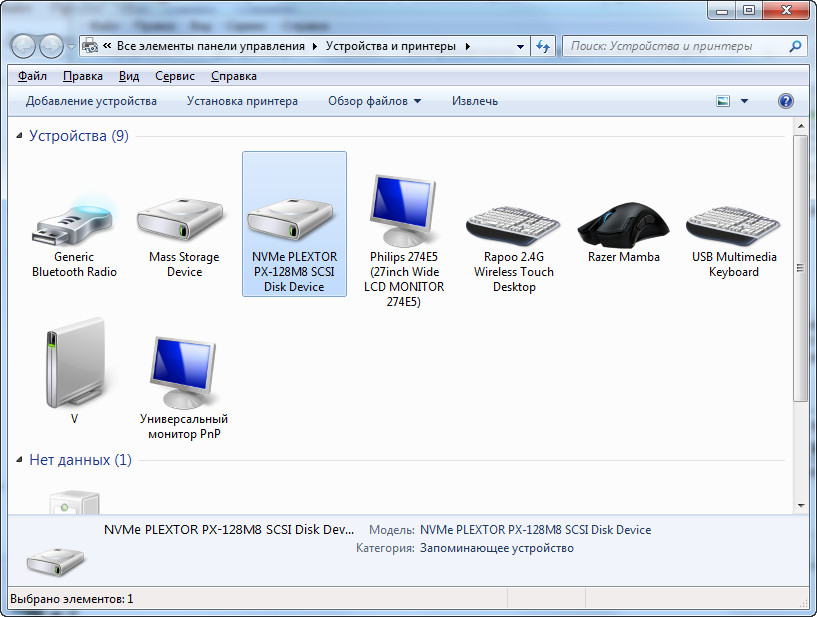Click the label Philips 274E5 (27inch Wide LCD MONITOR 274E5)
The height and width of the screenshot is (617, 817).
pos(404,279)
